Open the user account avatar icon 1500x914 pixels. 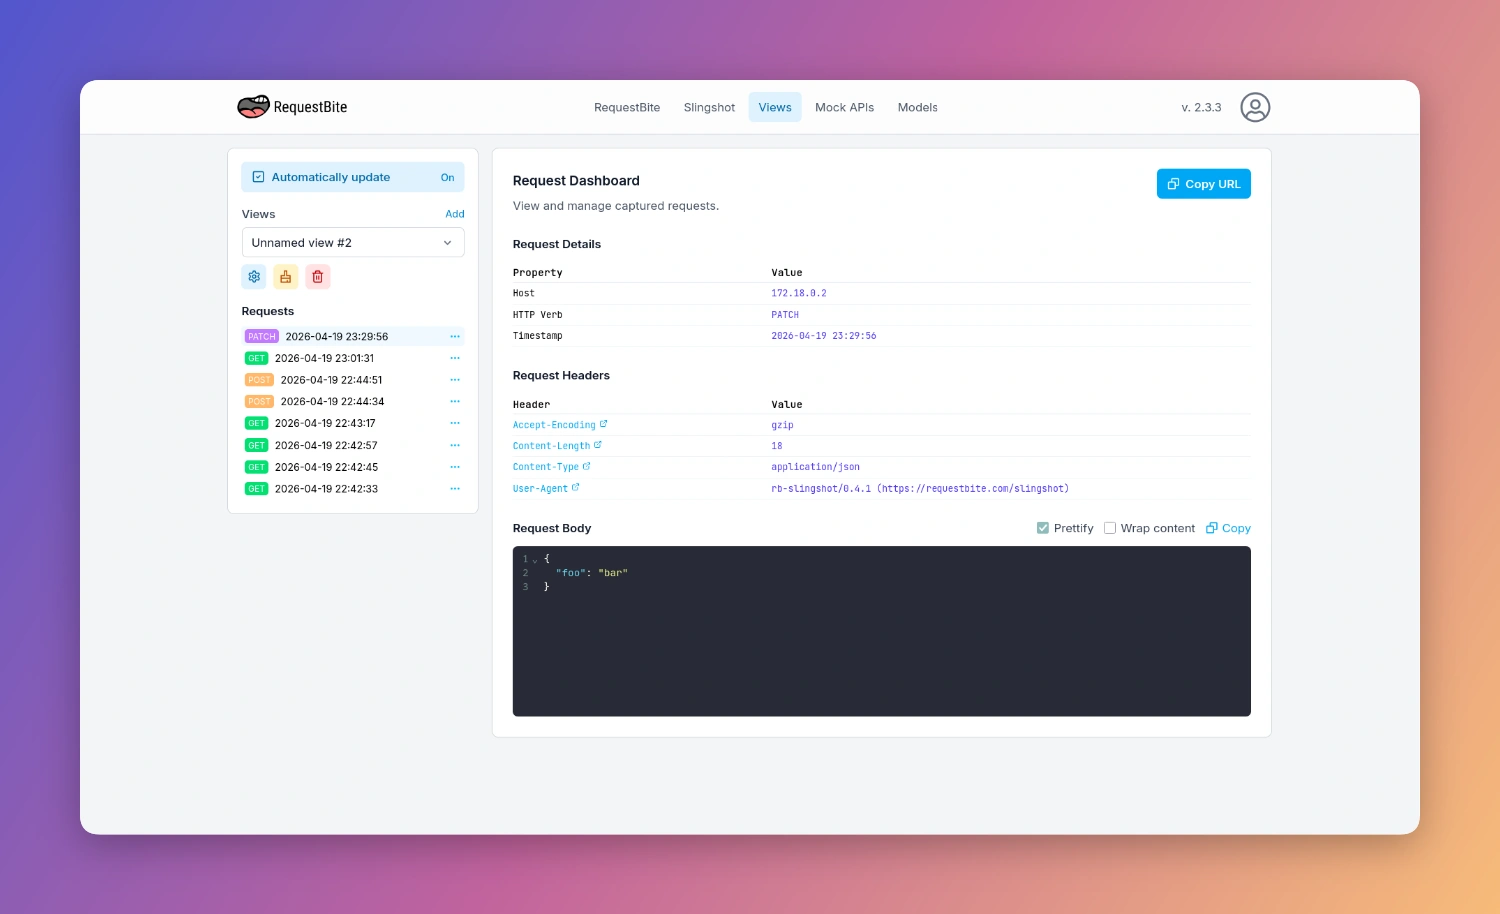tap(1255, 107)
